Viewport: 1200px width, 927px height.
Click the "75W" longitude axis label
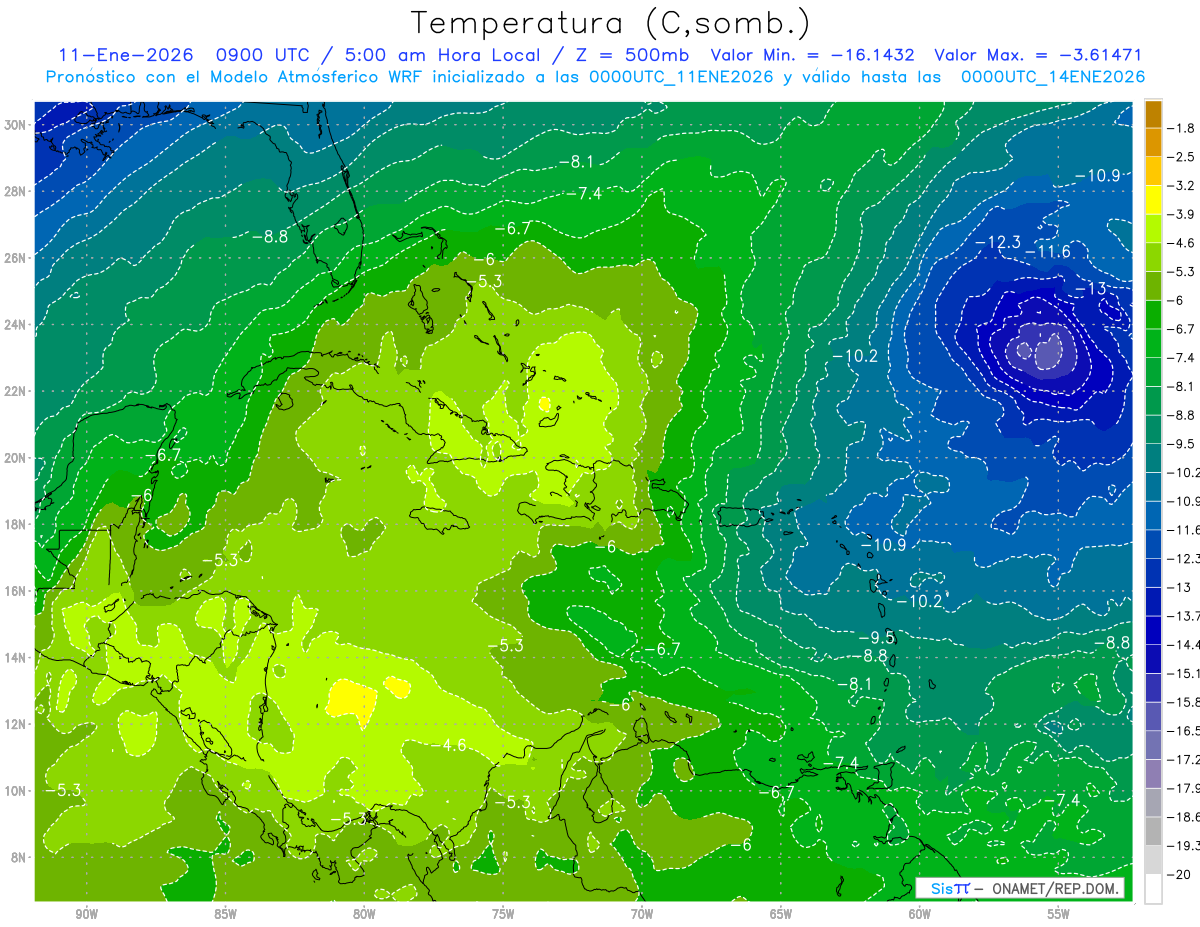(x=503, y=914)
